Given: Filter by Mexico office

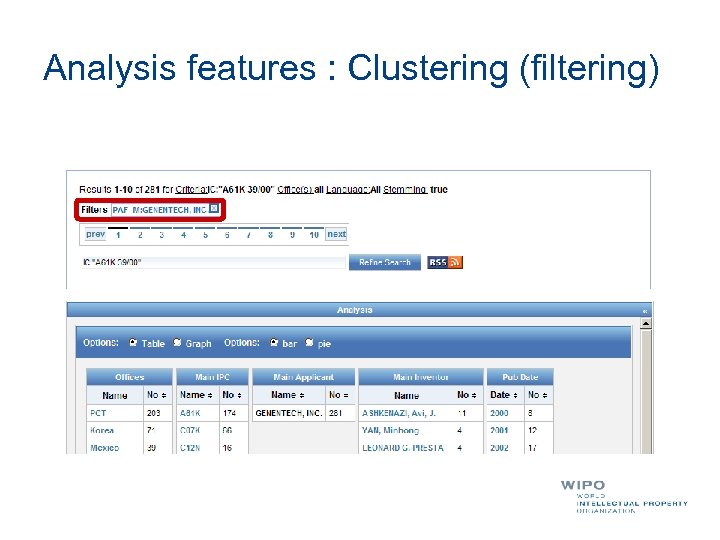Looking at the screenshot, I should pyautogui.click(x=104, y=448).
